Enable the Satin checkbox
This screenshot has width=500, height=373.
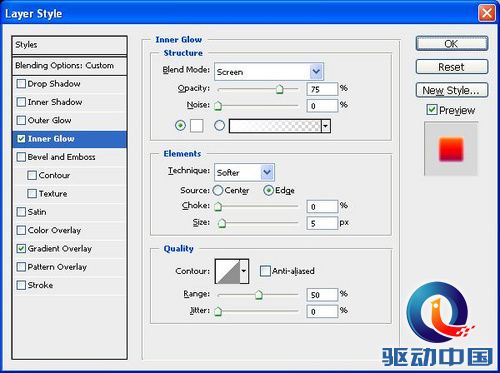pyautogui.click(x=21, y=212)
